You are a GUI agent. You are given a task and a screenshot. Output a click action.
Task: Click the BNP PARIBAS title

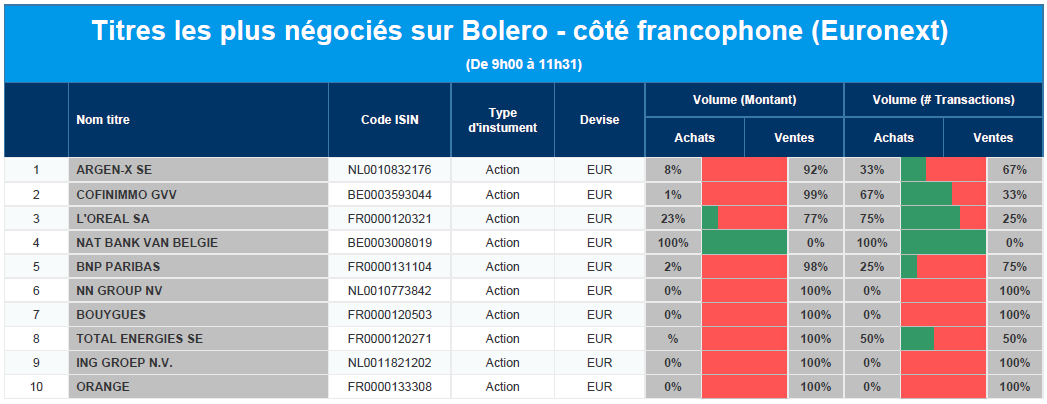pyautogui.click(x=118, y=266)
